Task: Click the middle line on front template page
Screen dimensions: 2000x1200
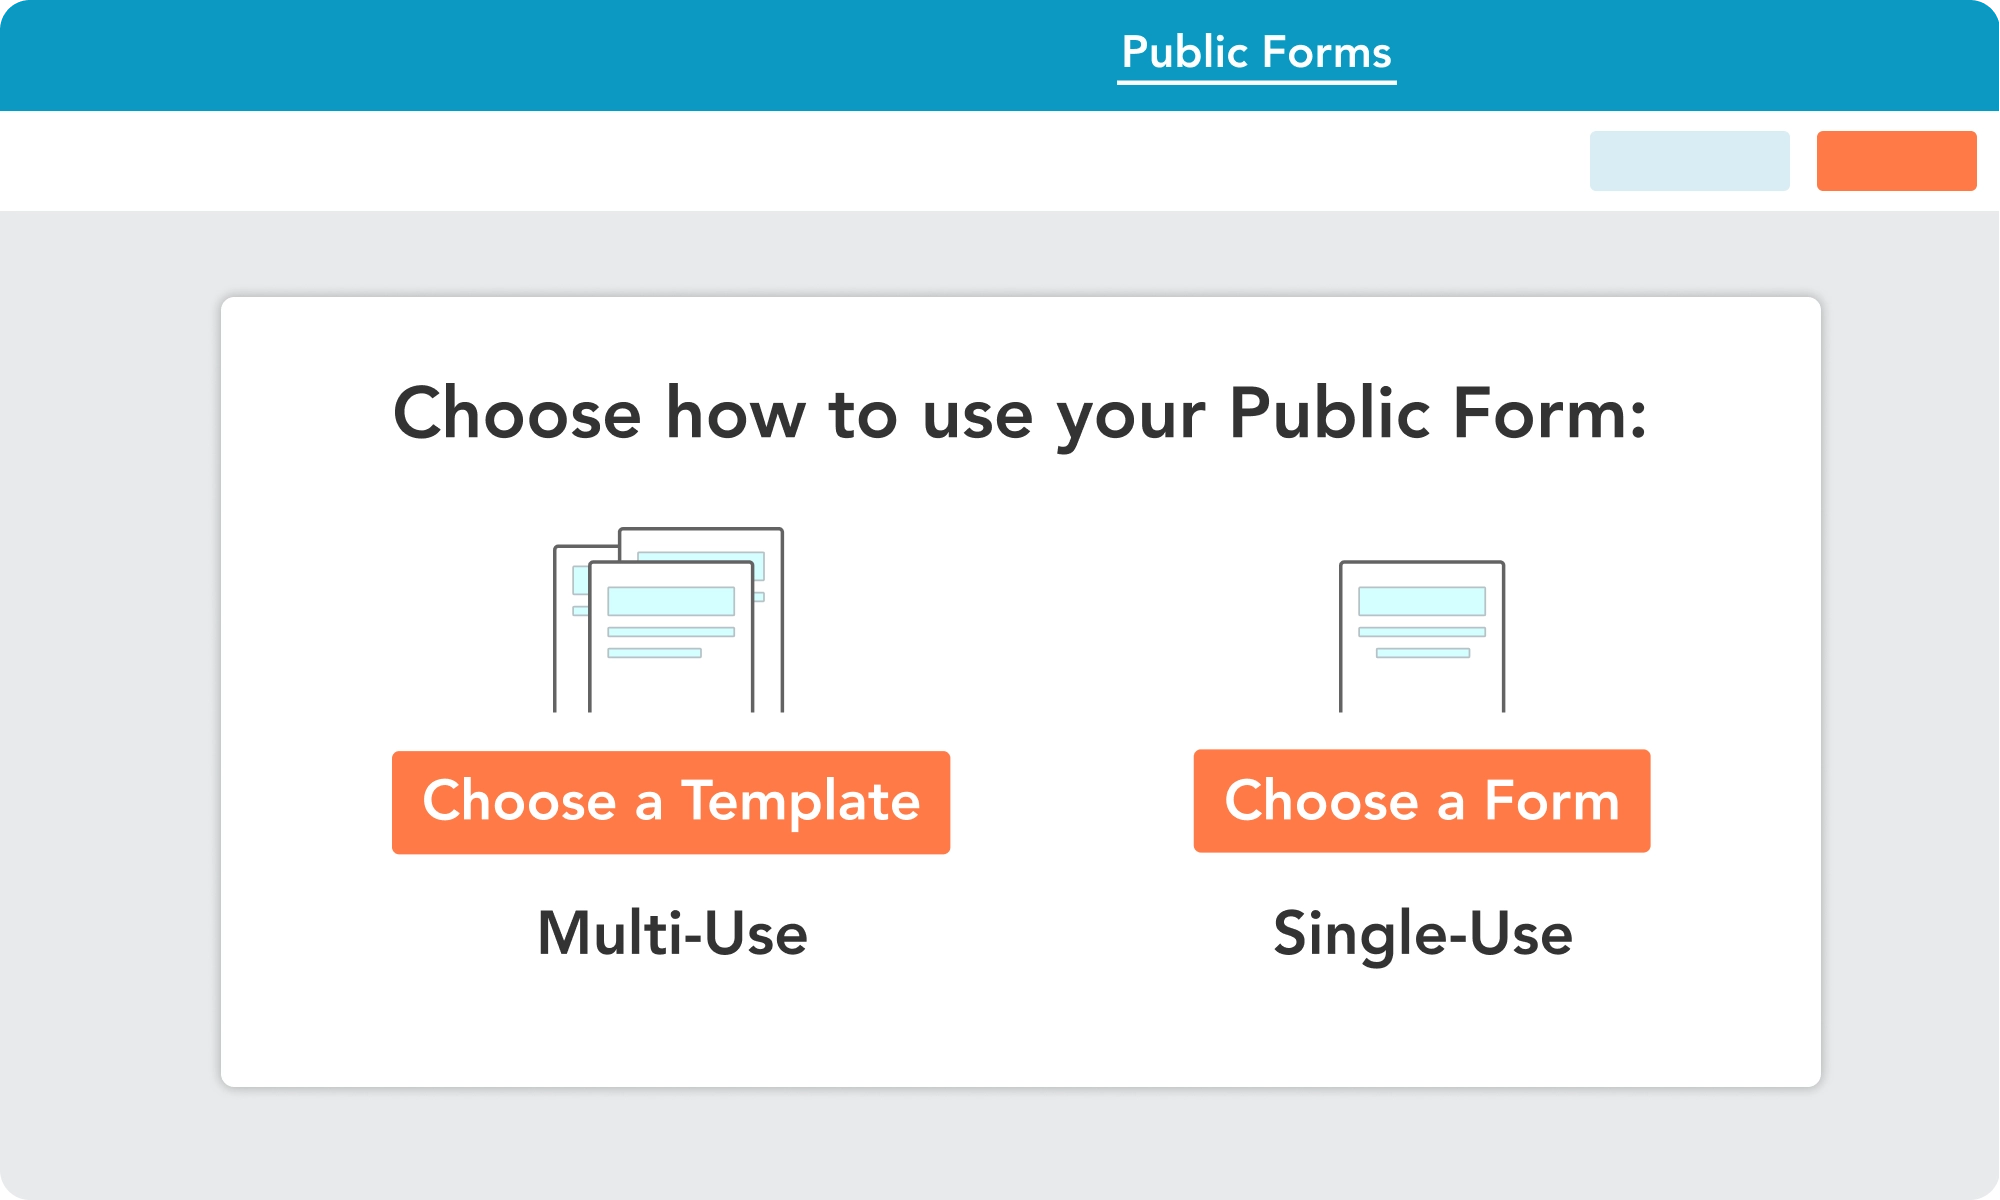Action: pyautogui.click(x=670, y=632)
